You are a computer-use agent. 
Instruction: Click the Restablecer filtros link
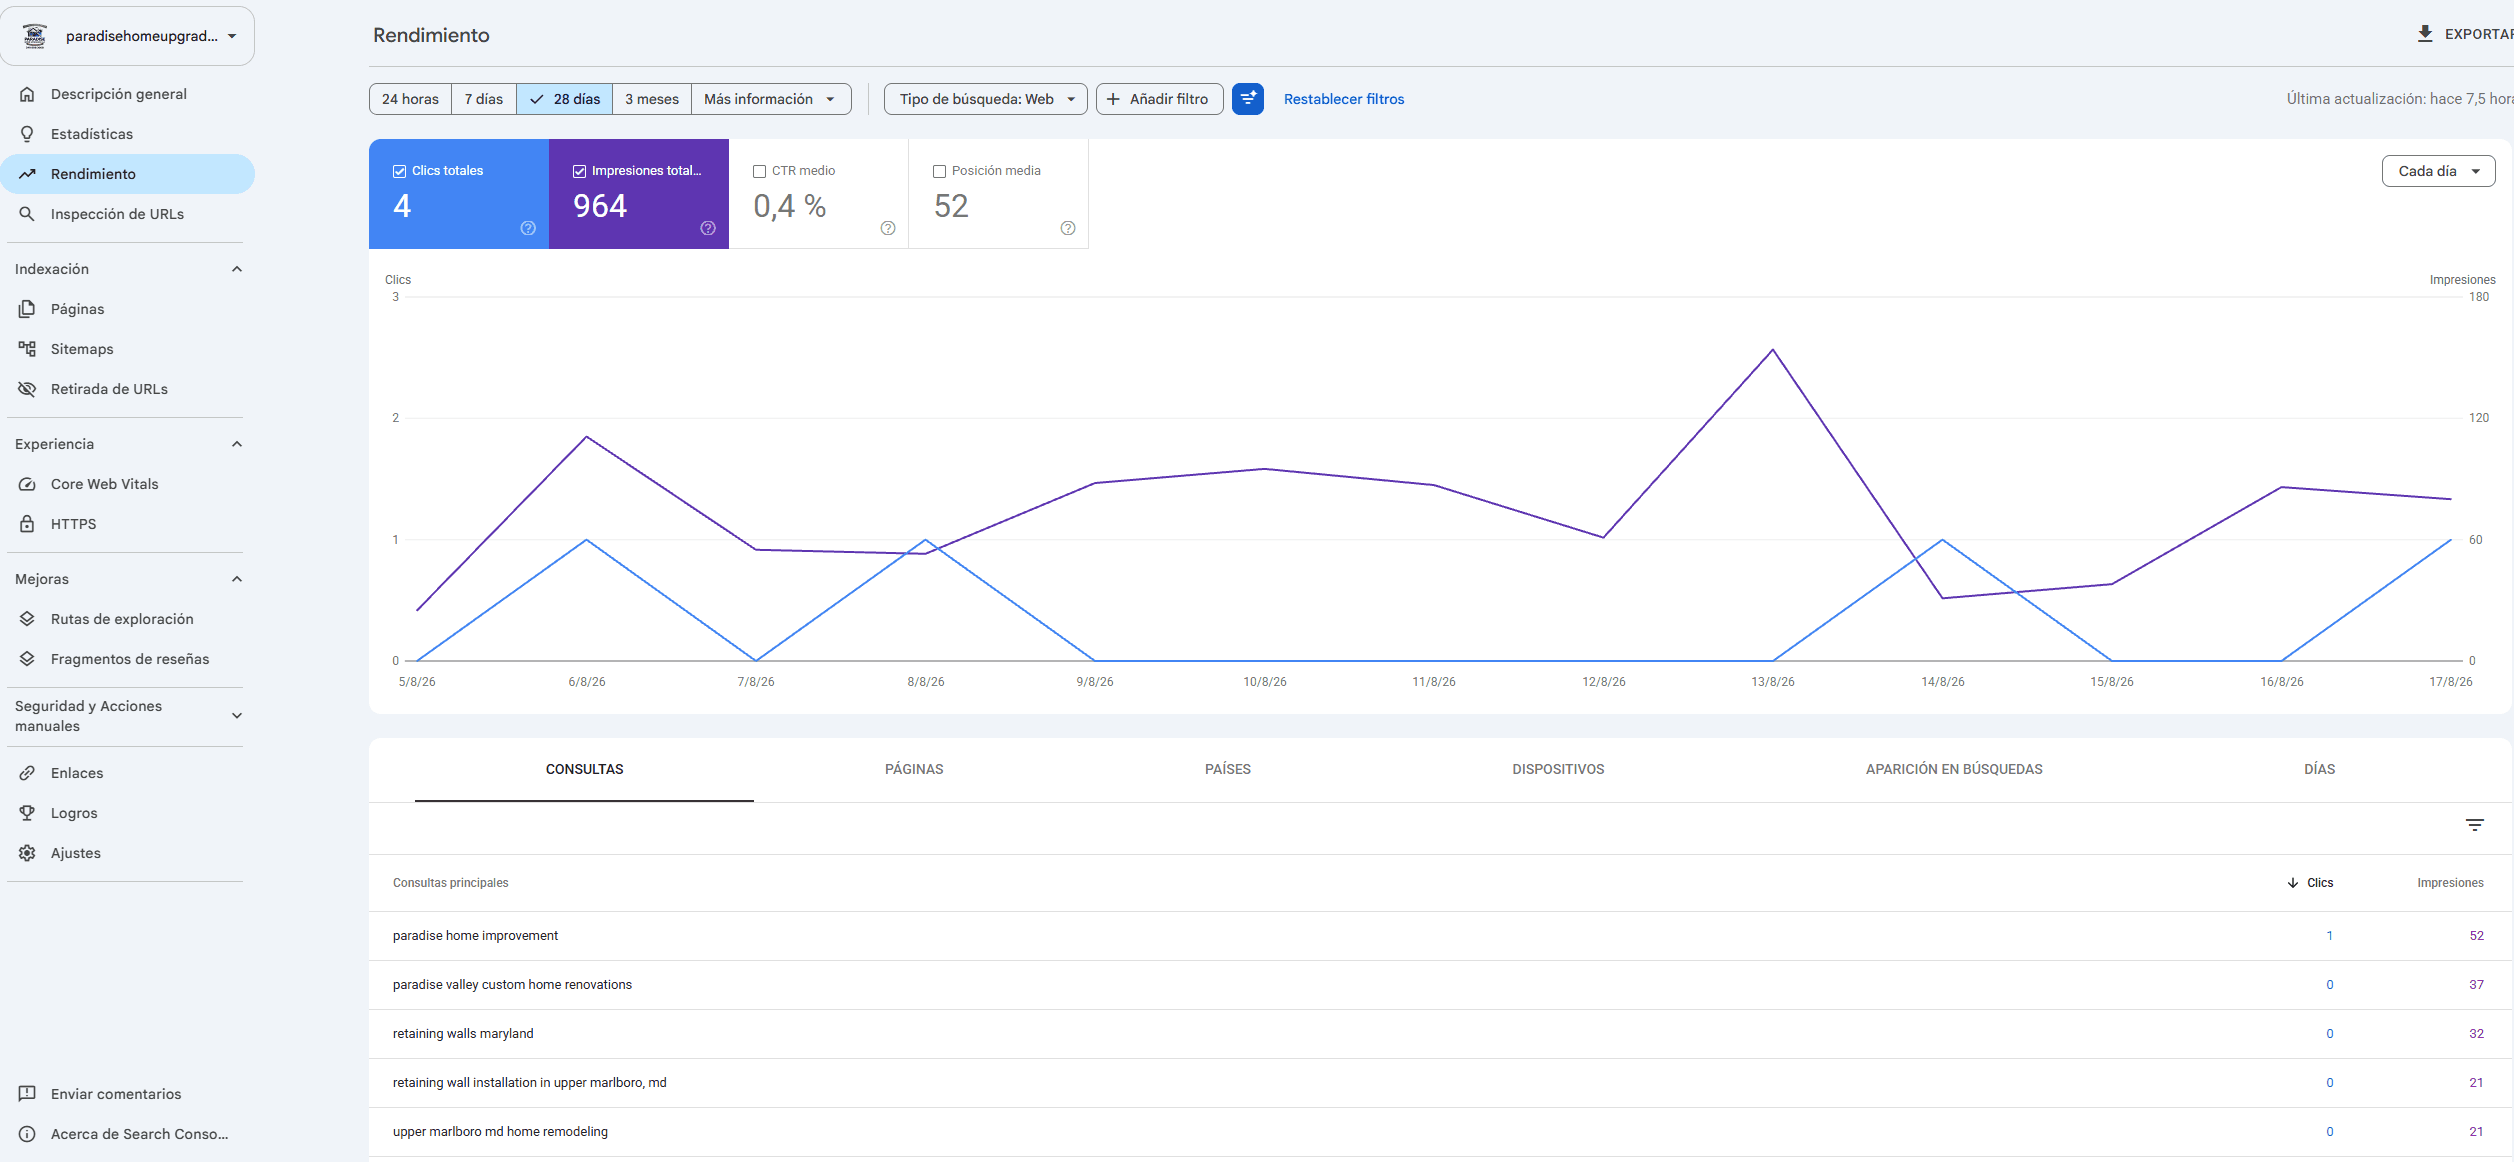click(x=1344, y=99)
